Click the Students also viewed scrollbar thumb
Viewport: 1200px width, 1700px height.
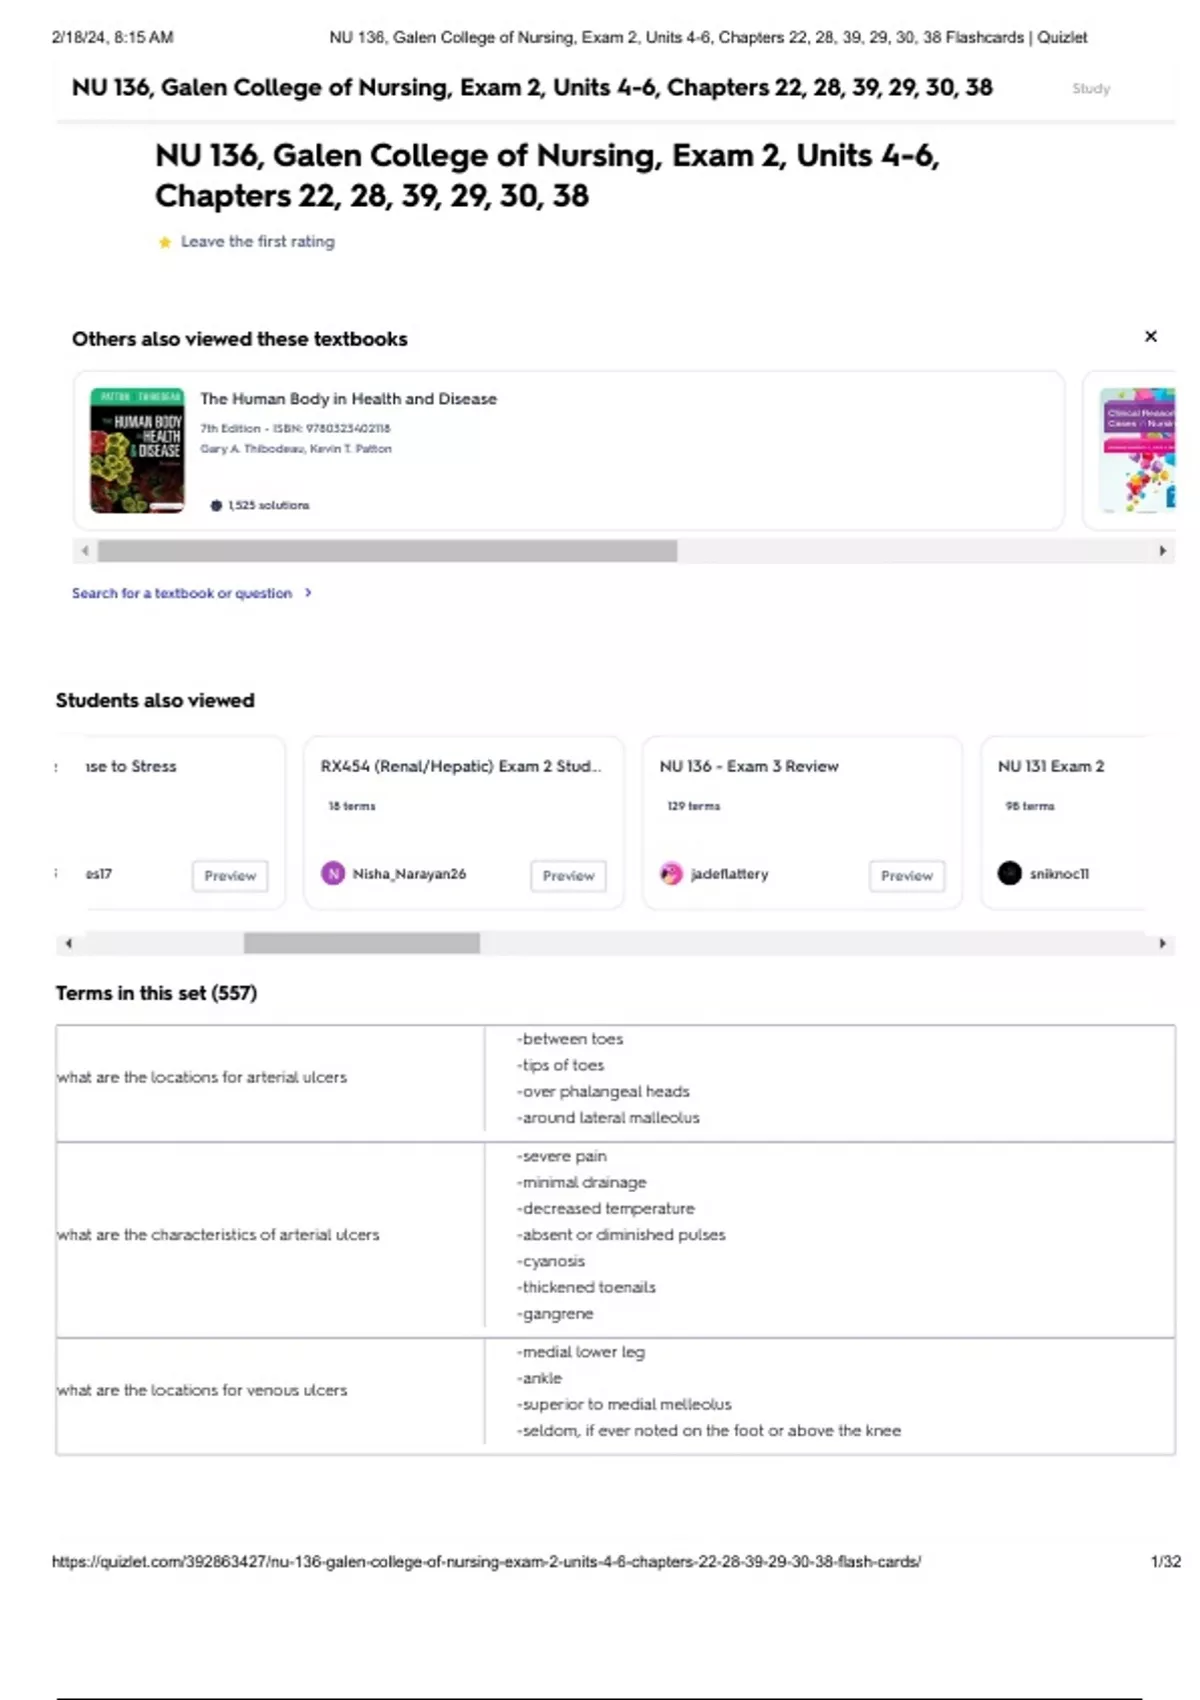[361, 943]
